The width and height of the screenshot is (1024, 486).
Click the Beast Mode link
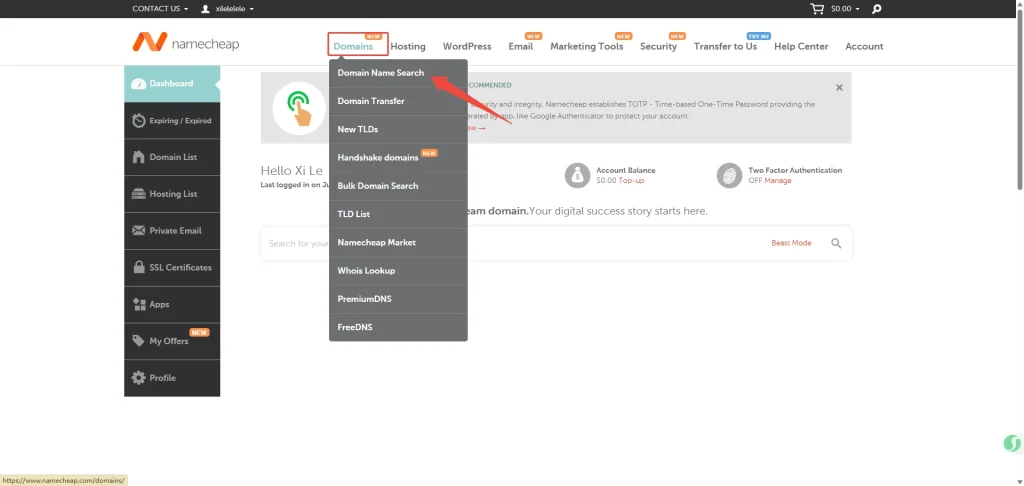792,243
